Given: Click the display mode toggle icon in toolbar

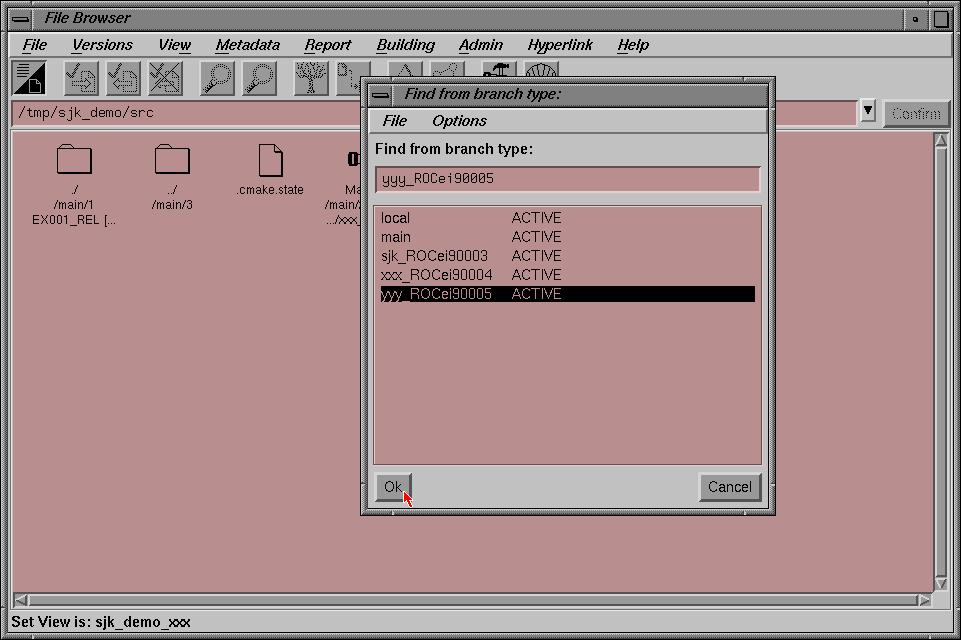Looking at the screenshot, I should coord(29,79).
